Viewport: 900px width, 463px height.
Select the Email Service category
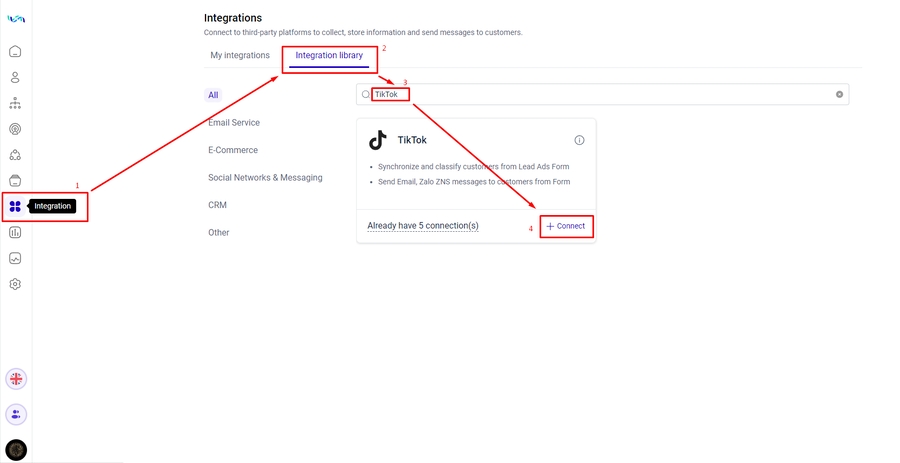point(234,123)
